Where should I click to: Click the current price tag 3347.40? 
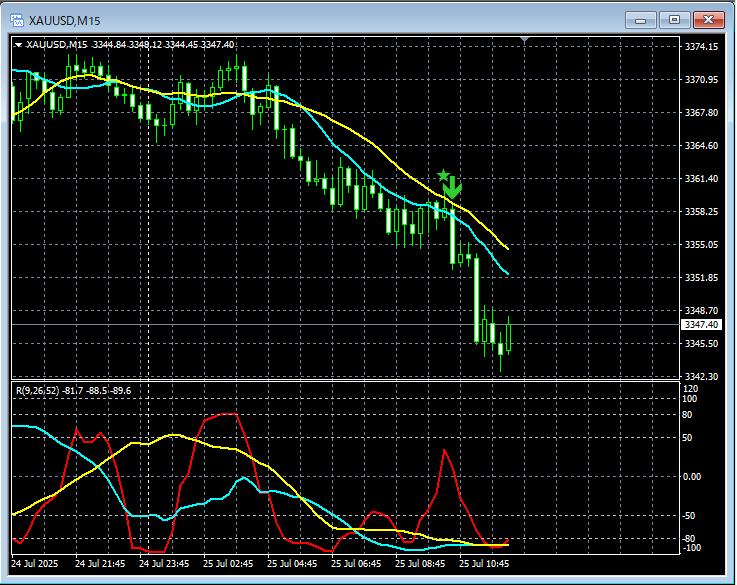tap(700, 325)
